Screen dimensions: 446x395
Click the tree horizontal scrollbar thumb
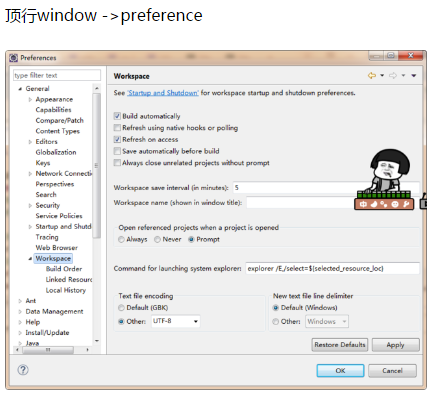(48, 350)
